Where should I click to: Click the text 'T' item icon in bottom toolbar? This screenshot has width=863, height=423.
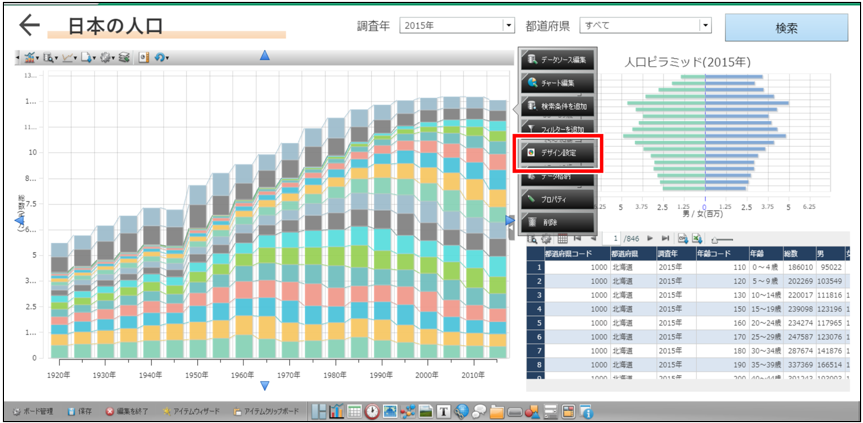[x=443, y=411]
